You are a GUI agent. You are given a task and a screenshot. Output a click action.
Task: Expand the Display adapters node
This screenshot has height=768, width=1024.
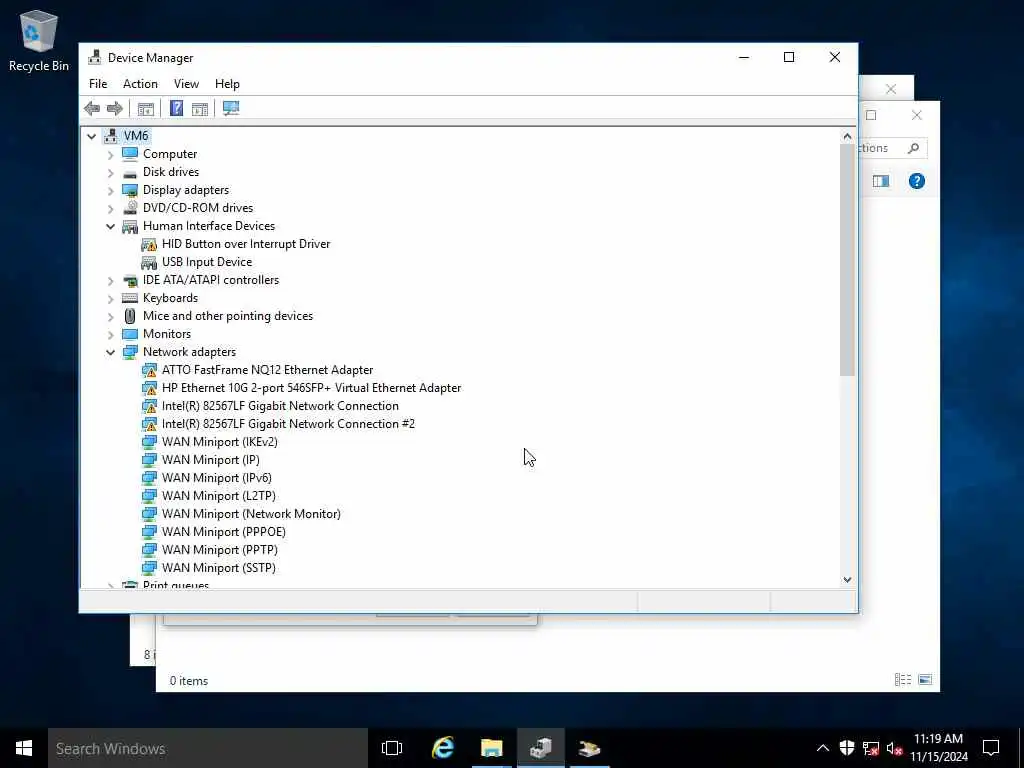pyautogui.click(x=110, y=190)
